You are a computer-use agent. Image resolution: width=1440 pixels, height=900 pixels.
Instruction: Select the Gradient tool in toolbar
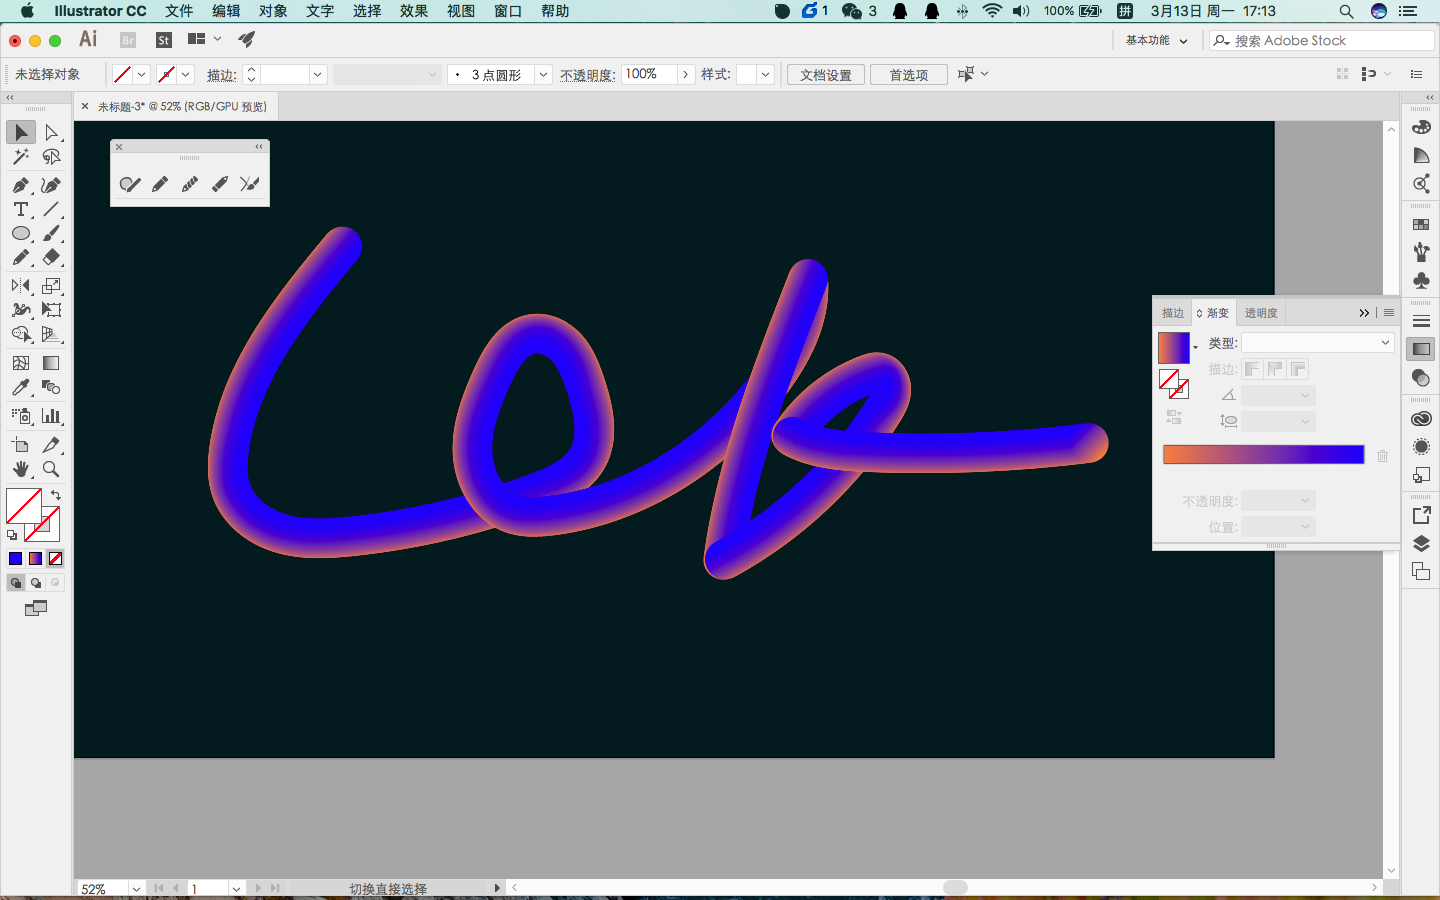pos(52,363)
